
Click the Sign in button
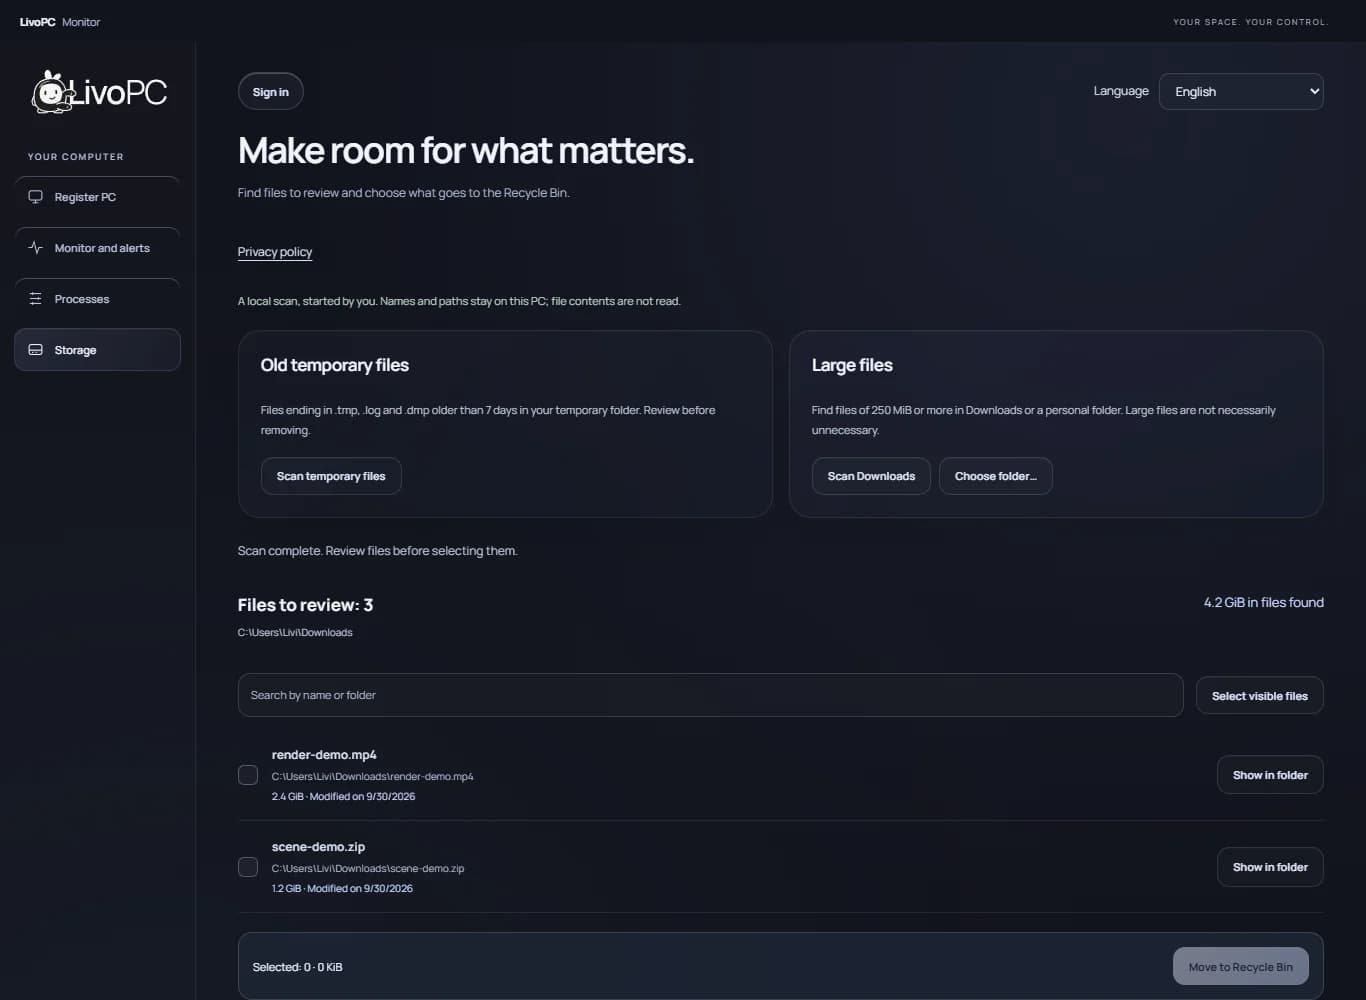coord(271,92)
